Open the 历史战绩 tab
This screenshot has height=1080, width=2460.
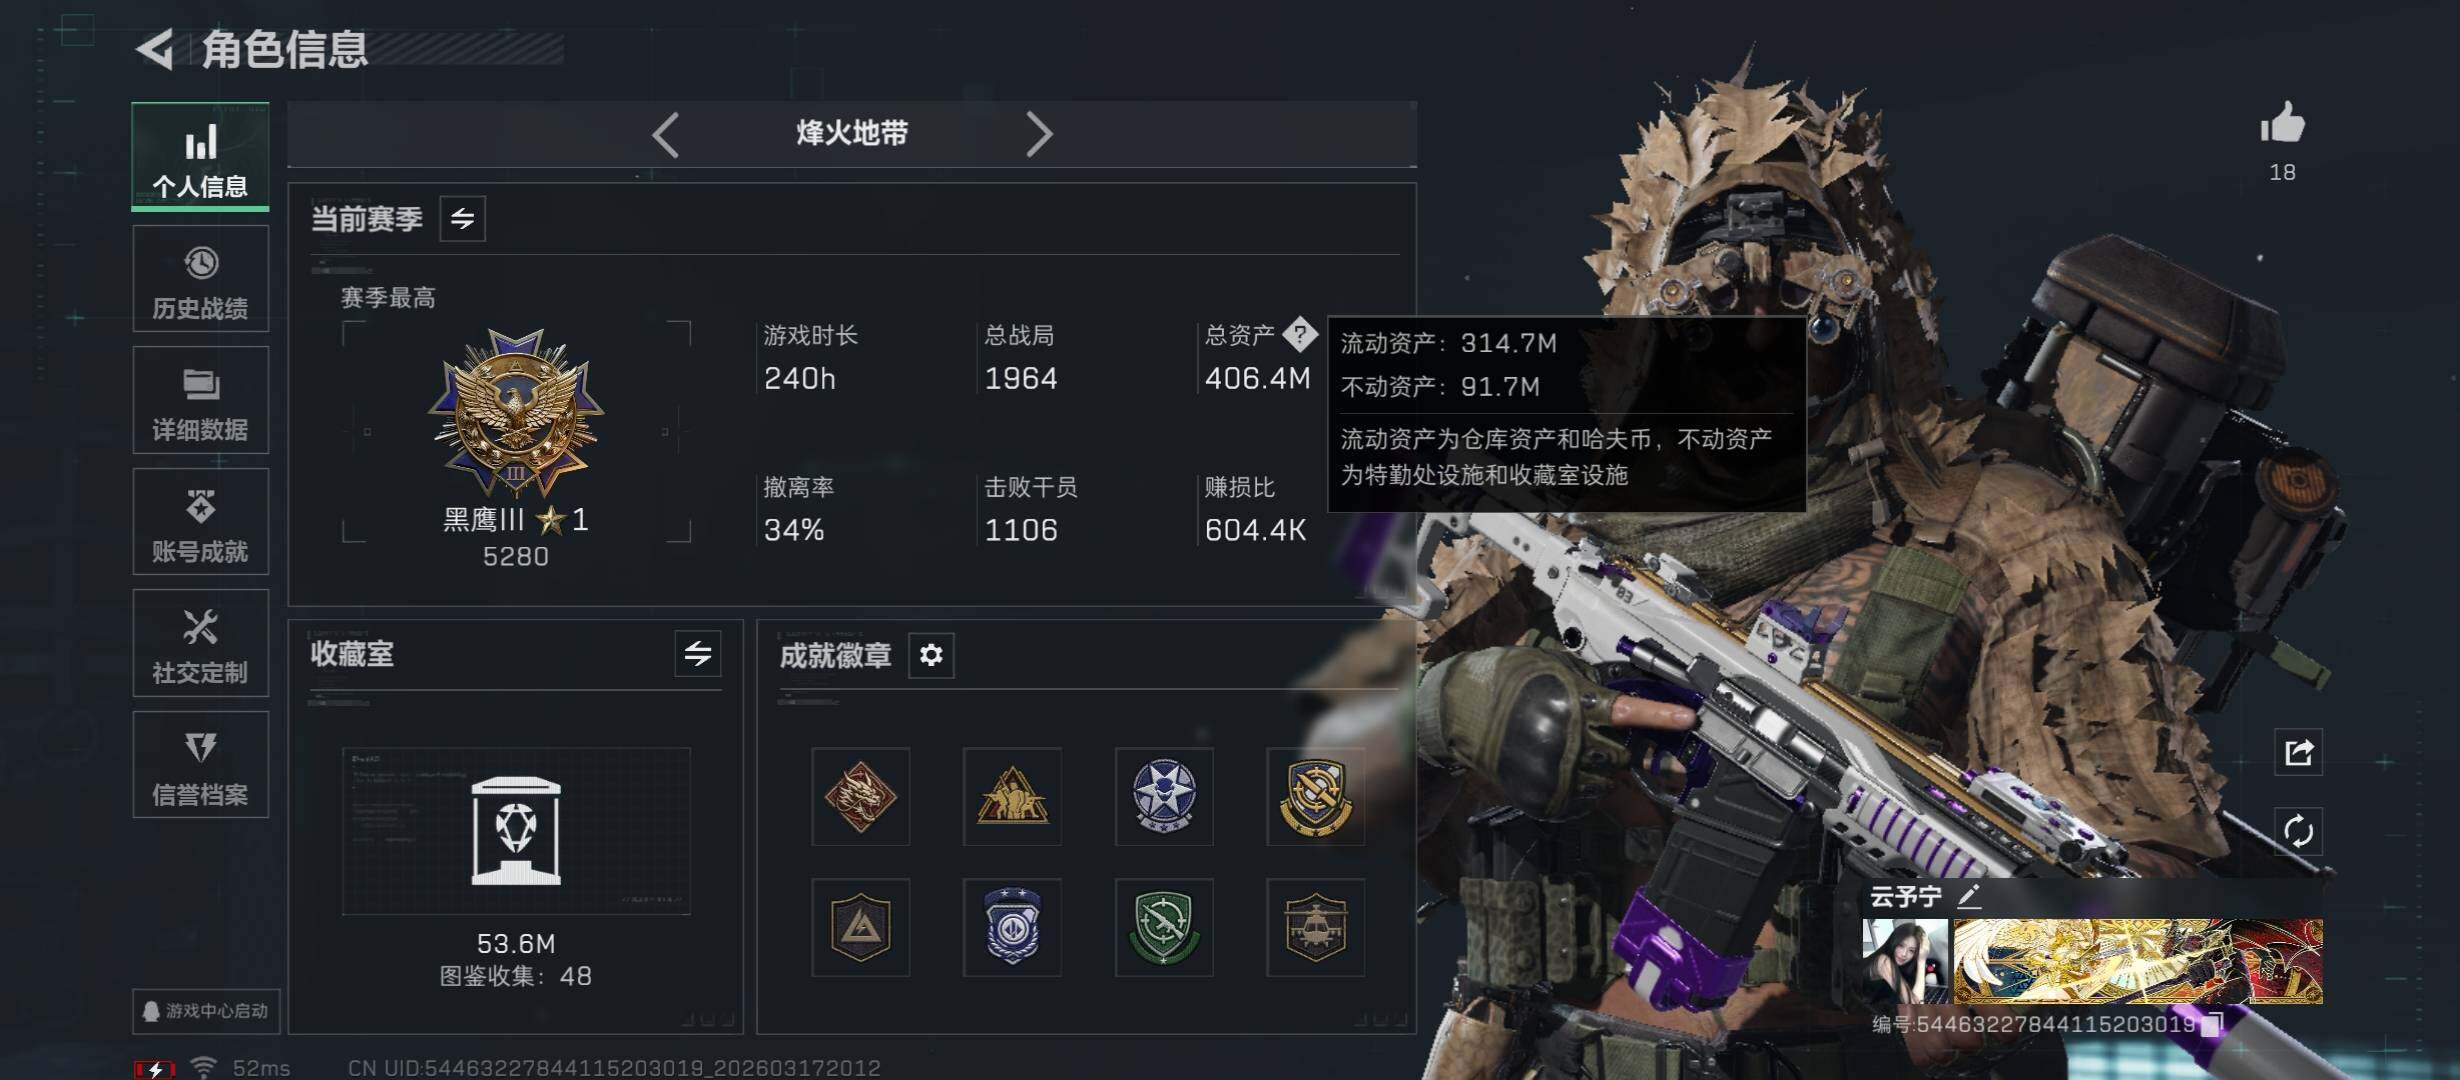pos(201,279)
